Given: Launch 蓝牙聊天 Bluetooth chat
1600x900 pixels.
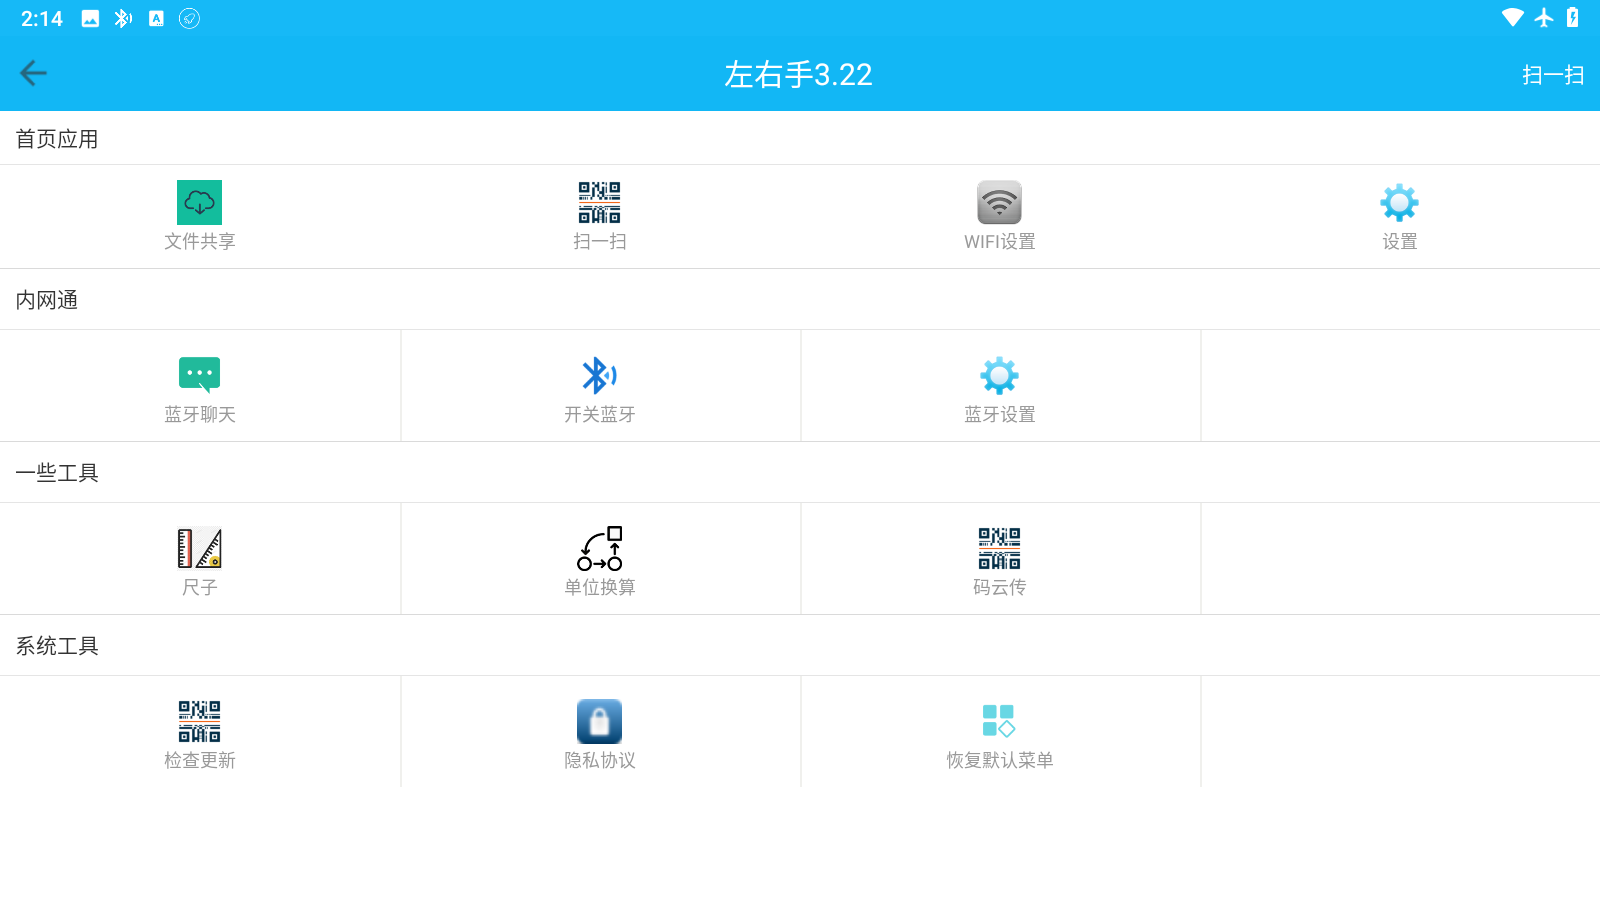Looking at the screenshot, I should [198, 388].
